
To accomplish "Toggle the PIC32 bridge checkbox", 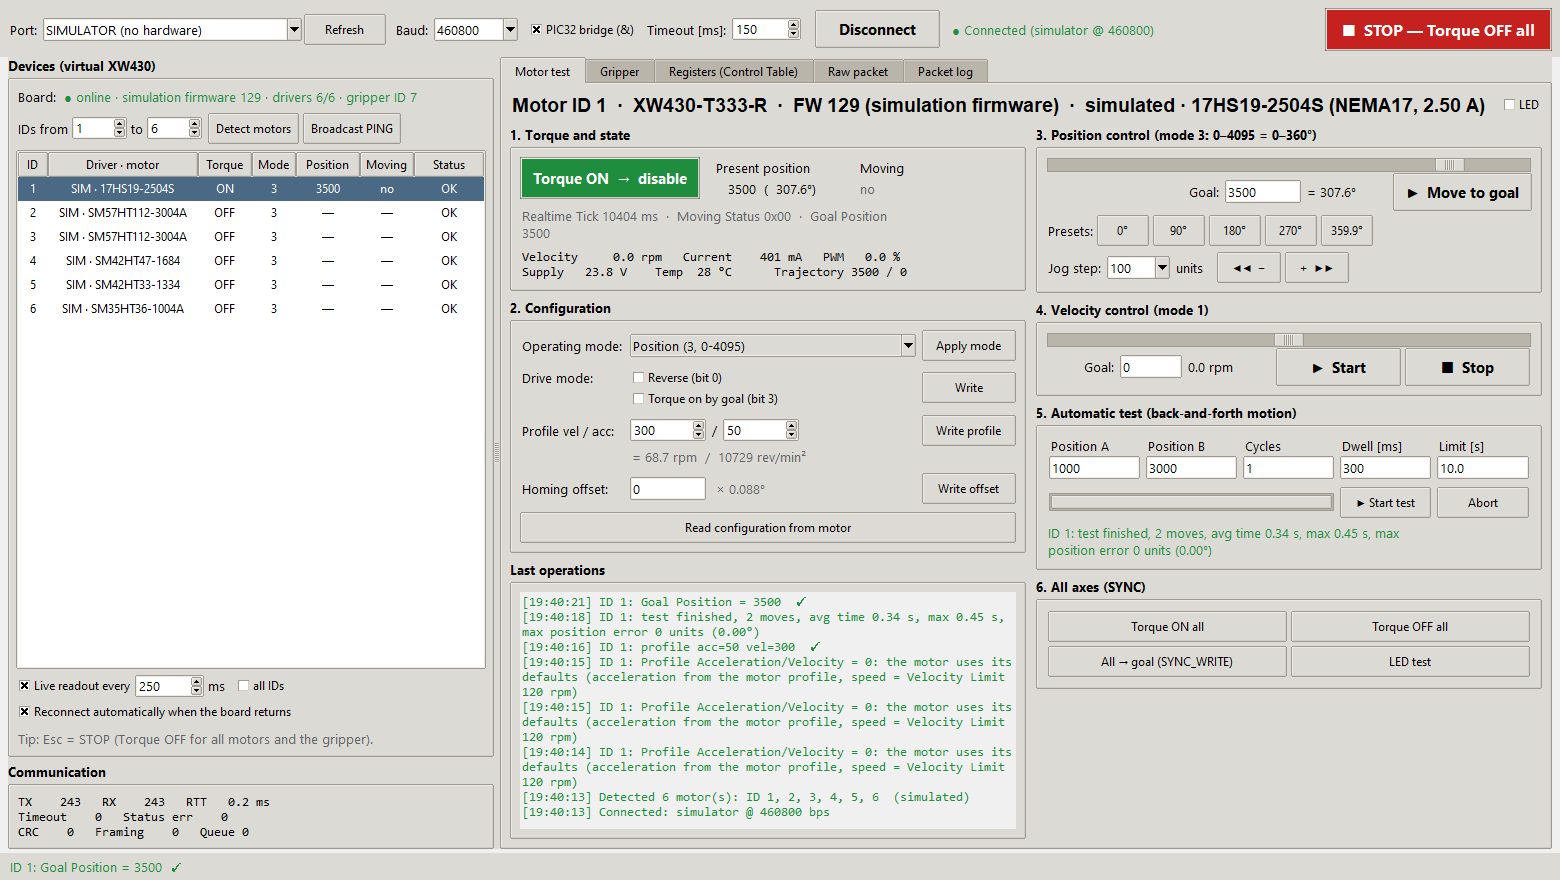I will 536,30.
